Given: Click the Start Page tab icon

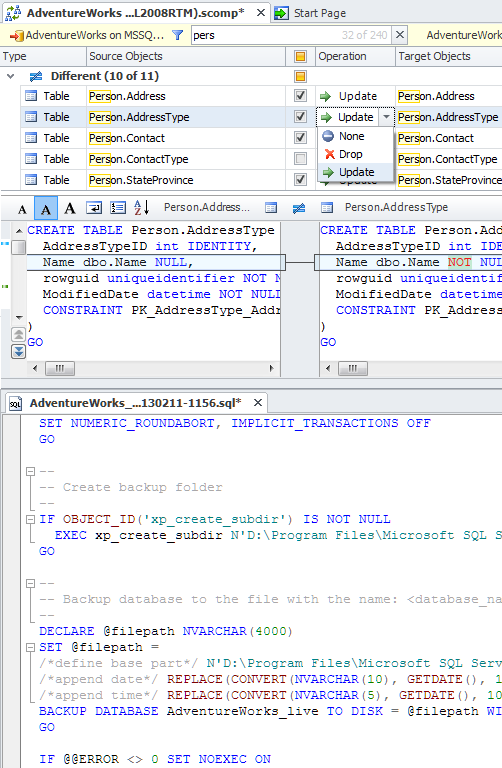Looking at the screenshot, I should click(x=281, y=13).
